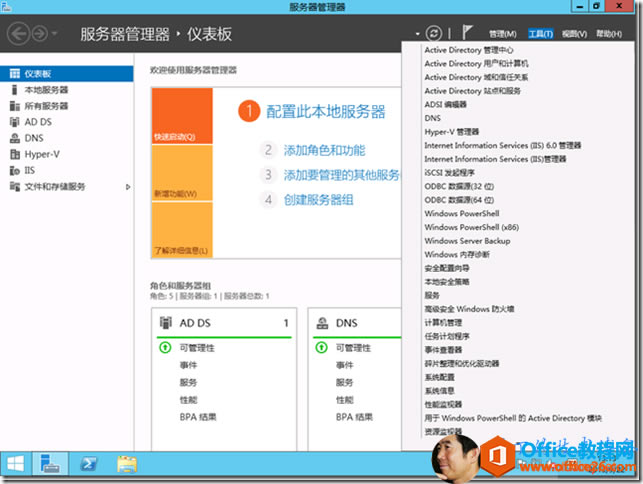Open the 管理(M) menu

[503, 34]
